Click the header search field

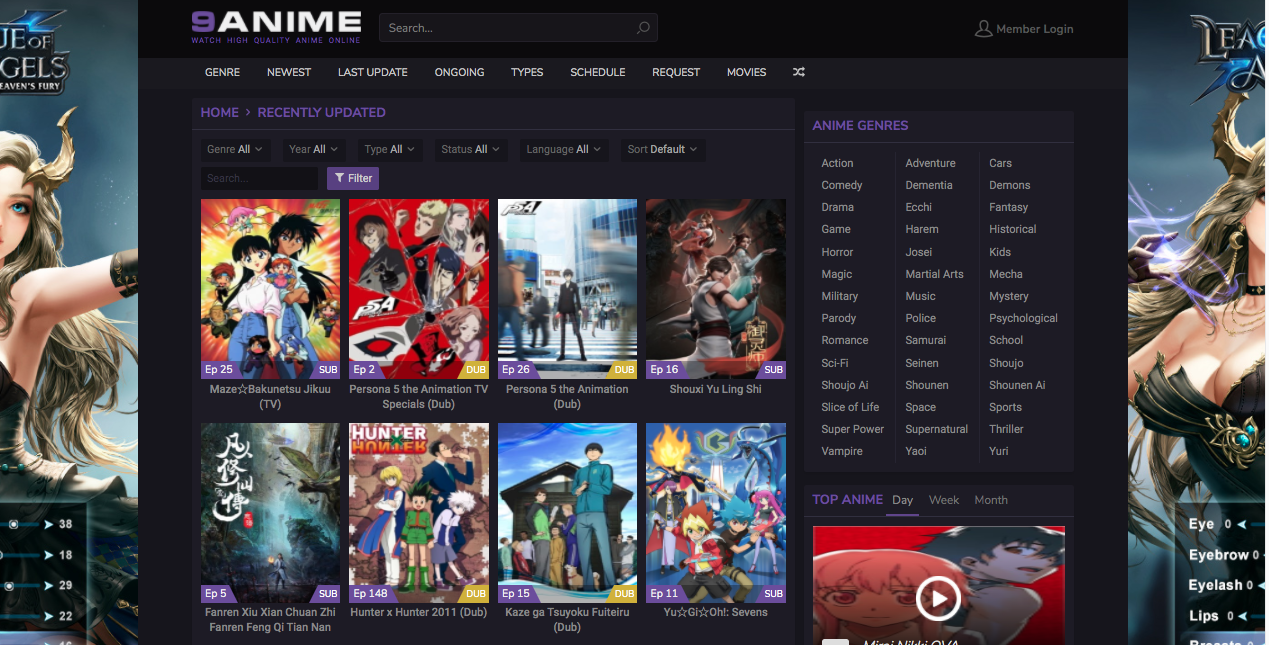coord(518,28)
